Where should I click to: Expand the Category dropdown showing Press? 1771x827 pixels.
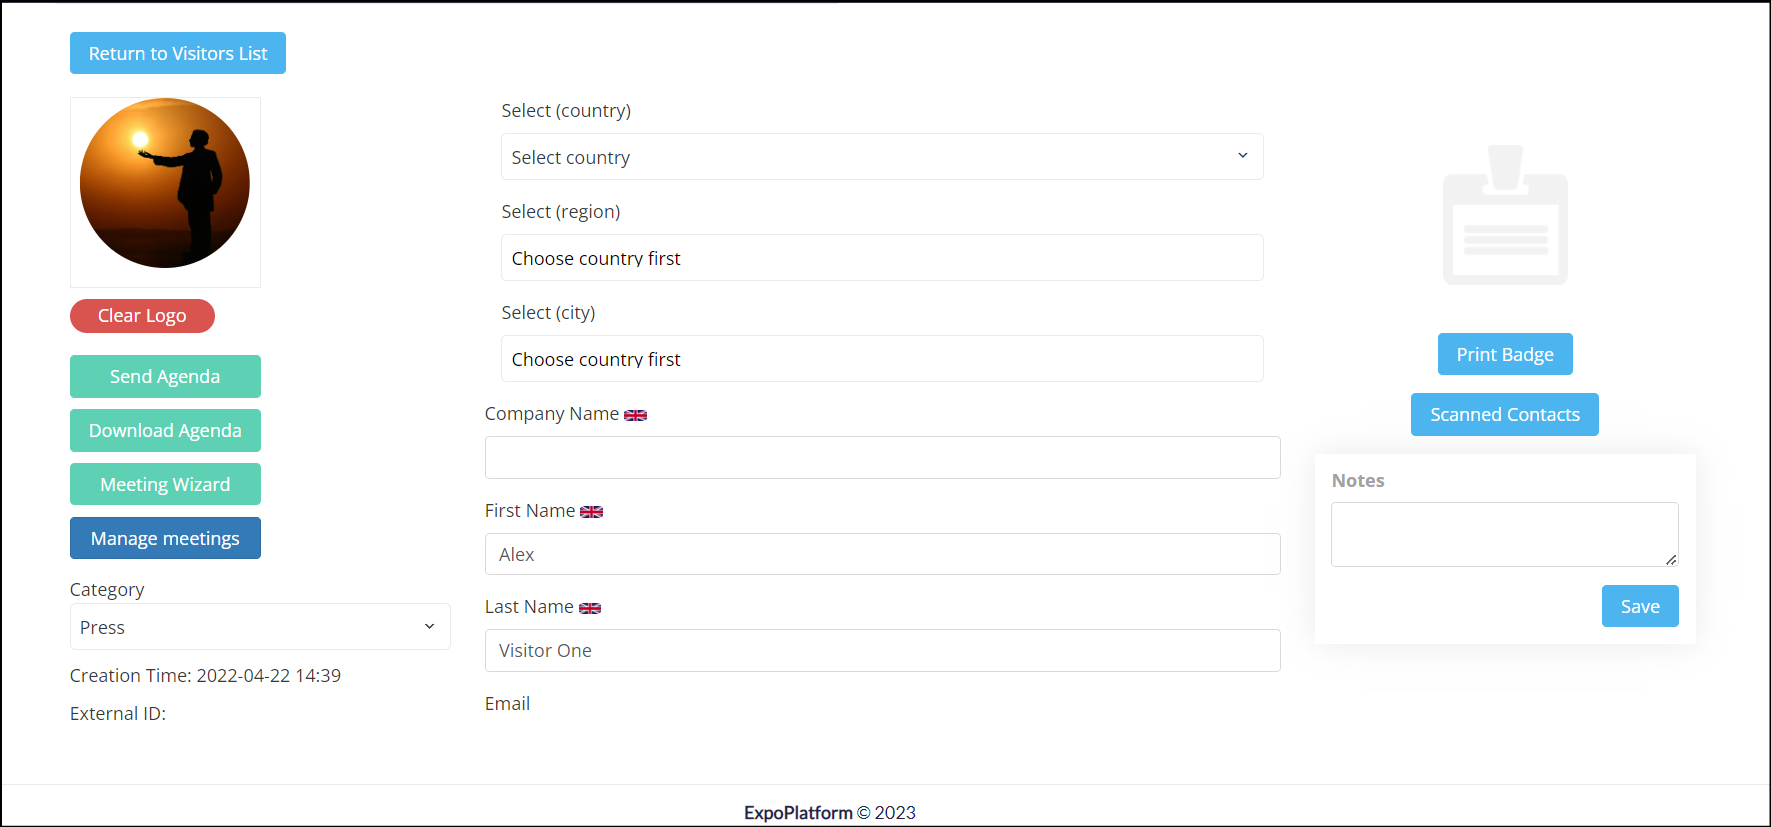(x=260, y=627)
